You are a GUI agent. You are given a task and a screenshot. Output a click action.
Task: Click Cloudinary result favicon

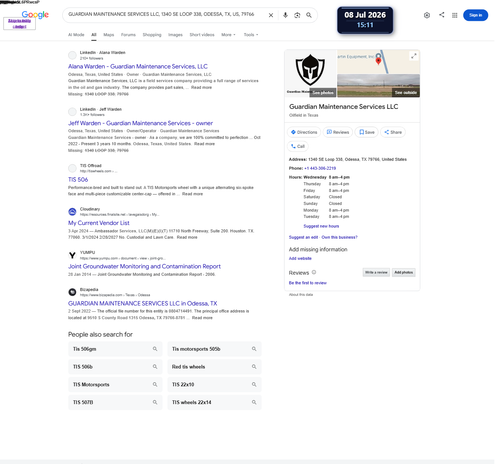[x=72, y=212]
